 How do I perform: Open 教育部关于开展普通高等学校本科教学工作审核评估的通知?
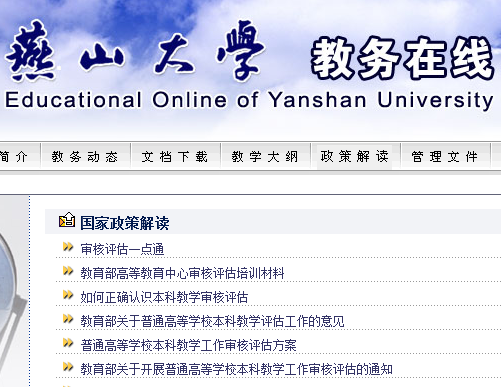coord(236,369)
